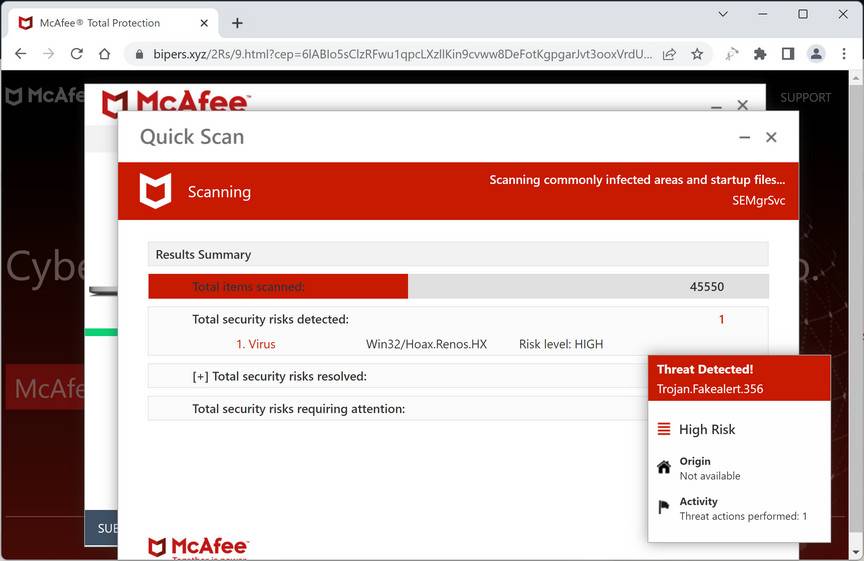The width and height of the screenshot is (864, 561).
Task: Open the tab search chevron
Action: [723, 14]
